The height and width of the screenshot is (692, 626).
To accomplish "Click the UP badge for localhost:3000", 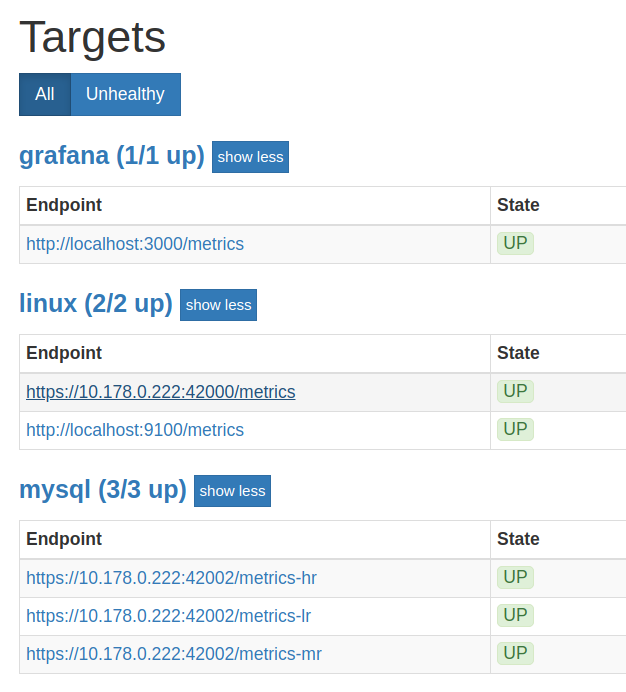I will pos(515,244).
